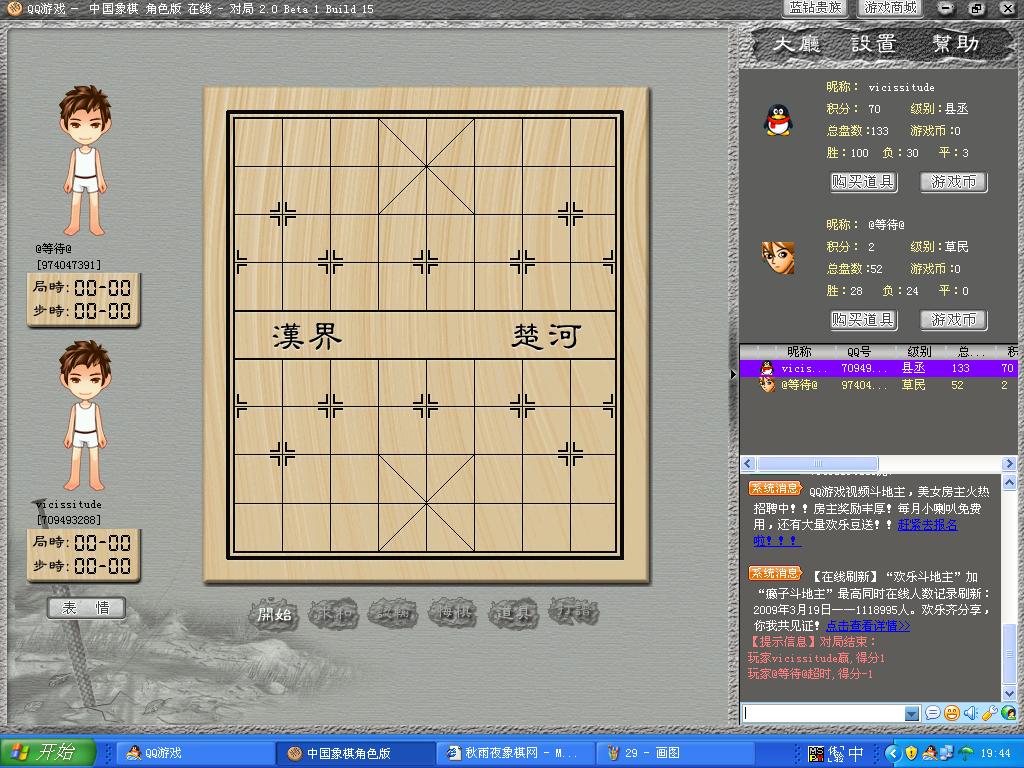Screen dimensions: 1024x768
Task: Click the yellow security shield tray icon
Action: 911,753
